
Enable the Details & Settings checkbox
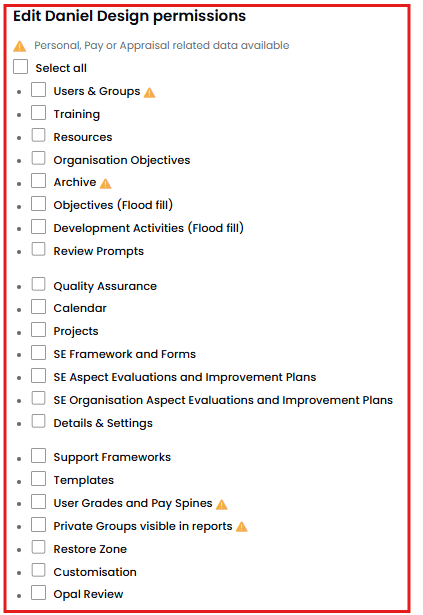pyautogui.click(x=38, y=422)
